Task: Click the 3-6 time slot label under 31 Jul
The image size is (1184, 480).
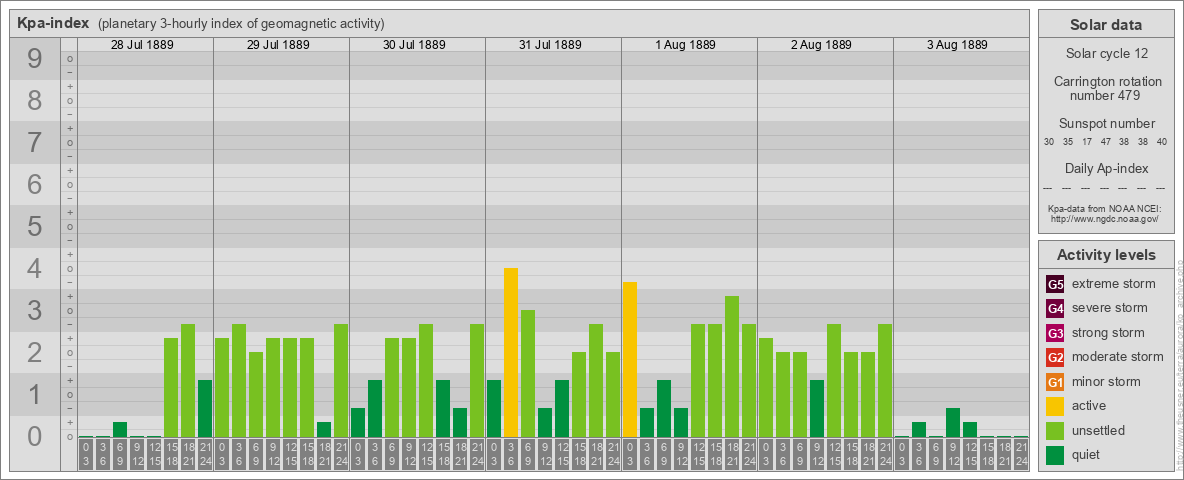Action: pos(511,454)
